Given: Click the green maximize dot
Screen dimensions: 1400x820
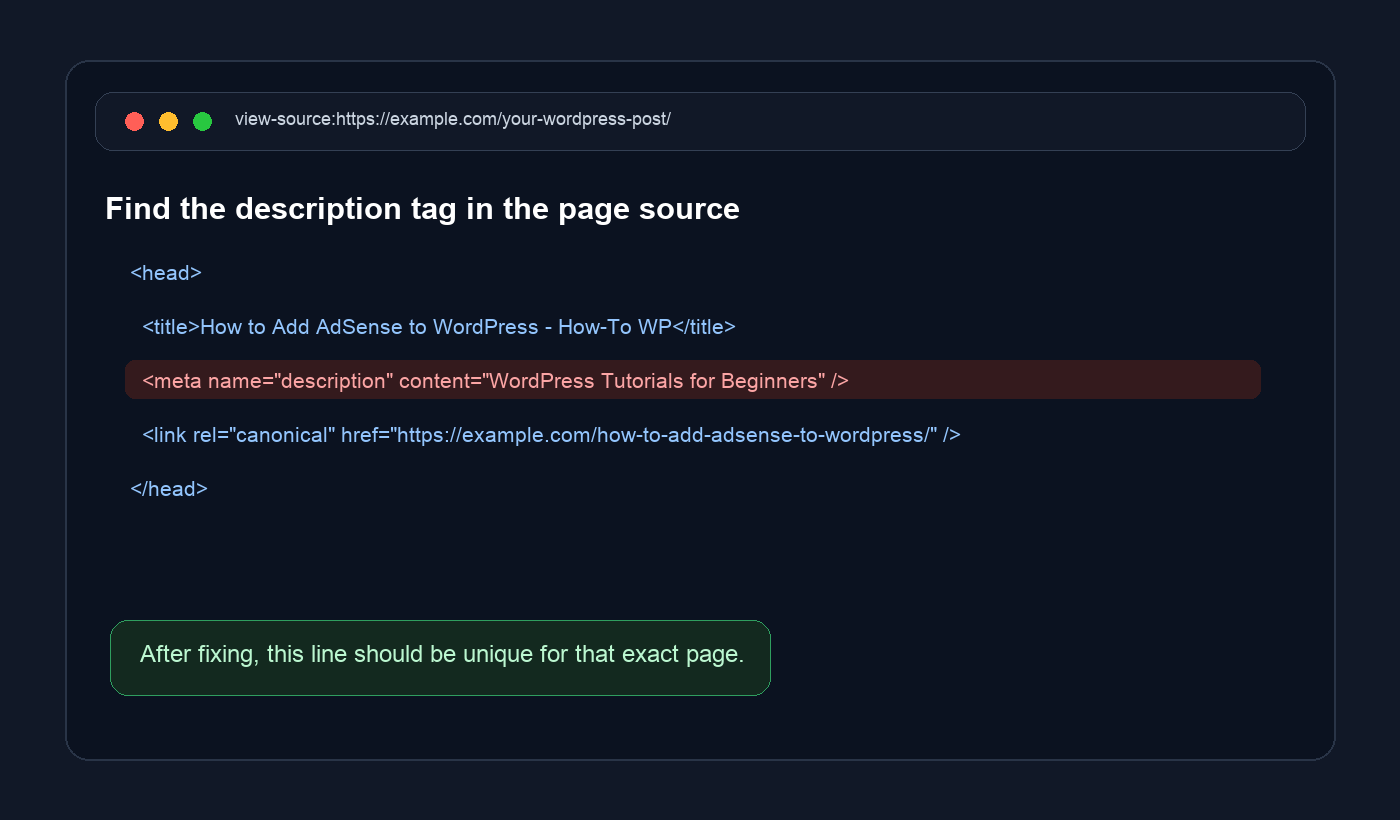Looking at the screenshot, I should pos(202,121).
